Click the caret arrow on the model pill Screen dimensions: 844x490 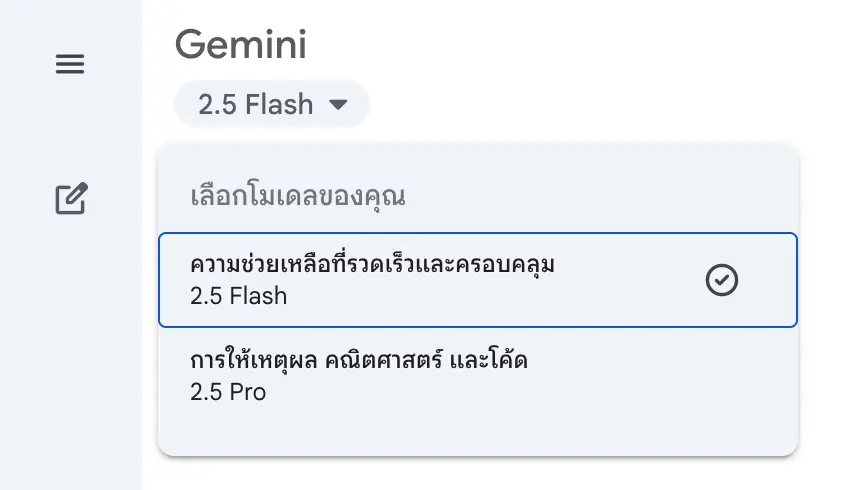tap(338, 104)
